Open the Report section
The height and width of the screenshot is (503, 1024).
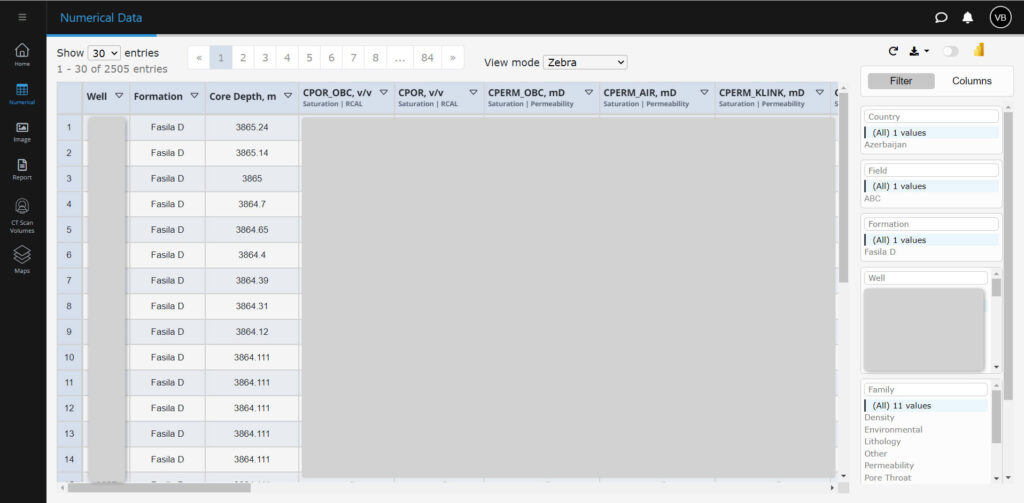pyautogui.click(x=22, y=169)
